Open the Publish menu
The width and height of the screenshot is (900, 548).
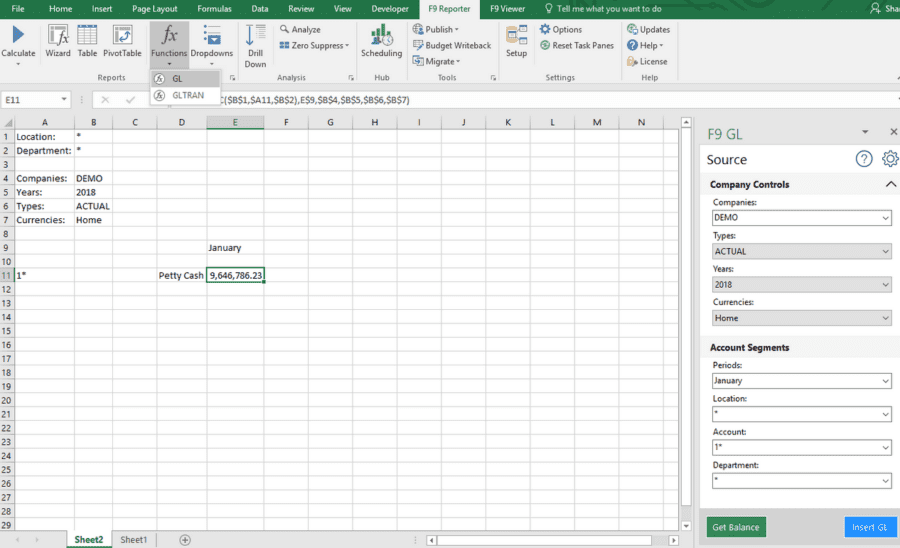pyautogui.click(x=436, y=29)
